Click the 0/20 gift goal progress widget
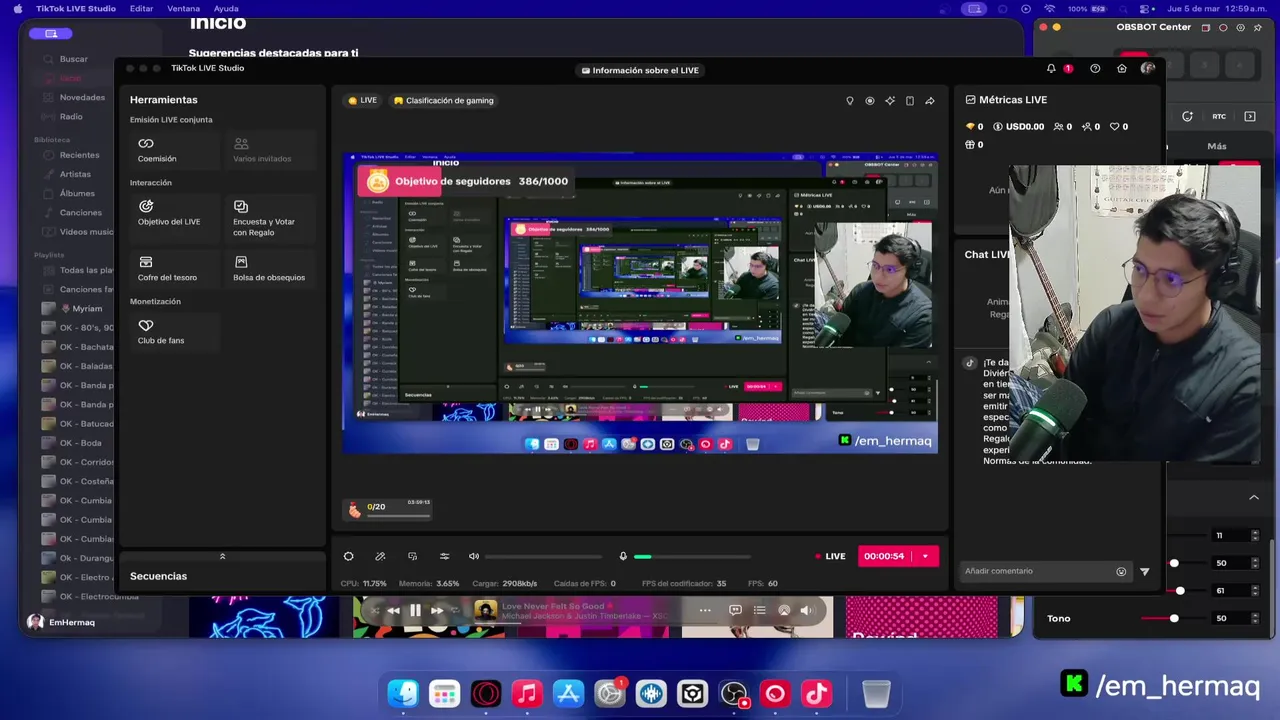 [388, 510]
